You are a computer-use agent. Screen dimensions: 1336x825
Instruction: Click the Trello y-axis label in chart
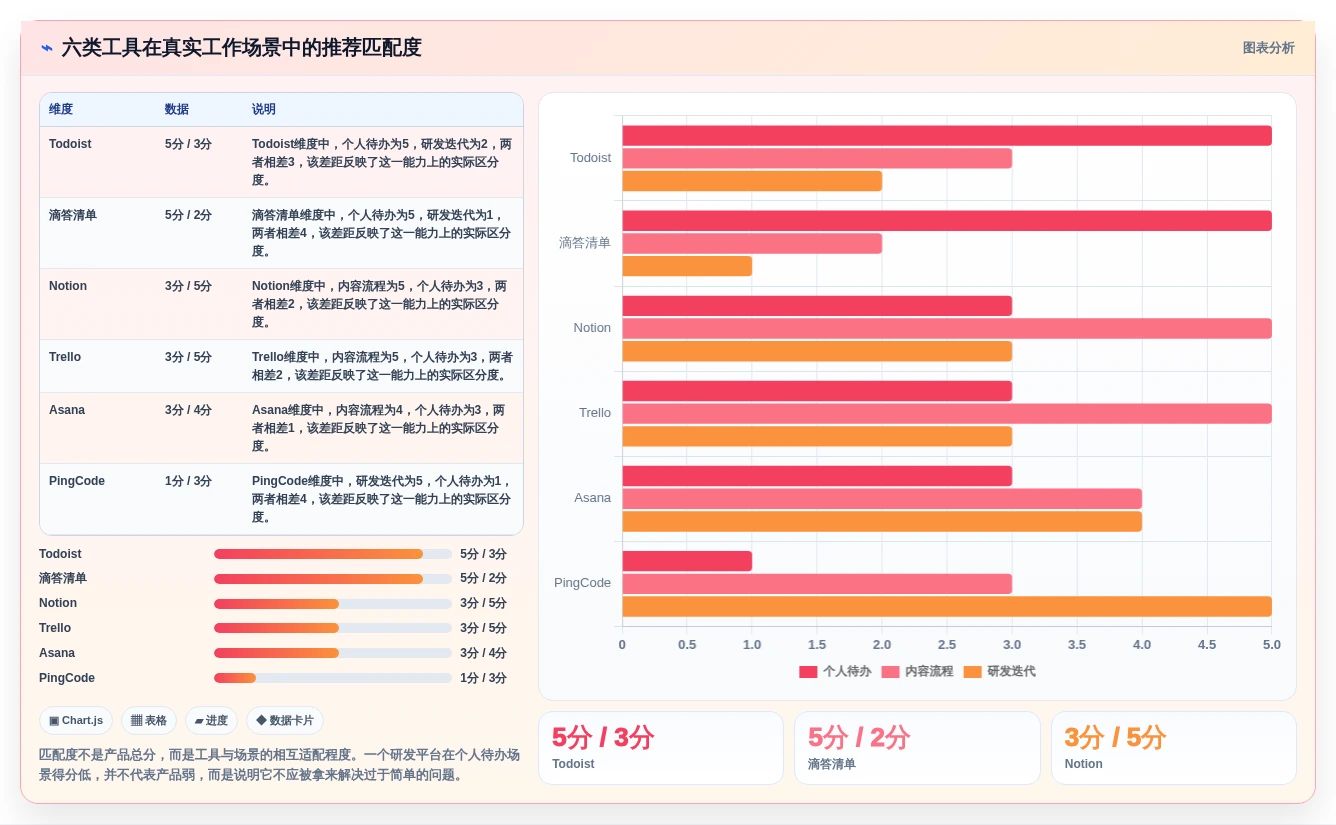(x=595, y=413)
